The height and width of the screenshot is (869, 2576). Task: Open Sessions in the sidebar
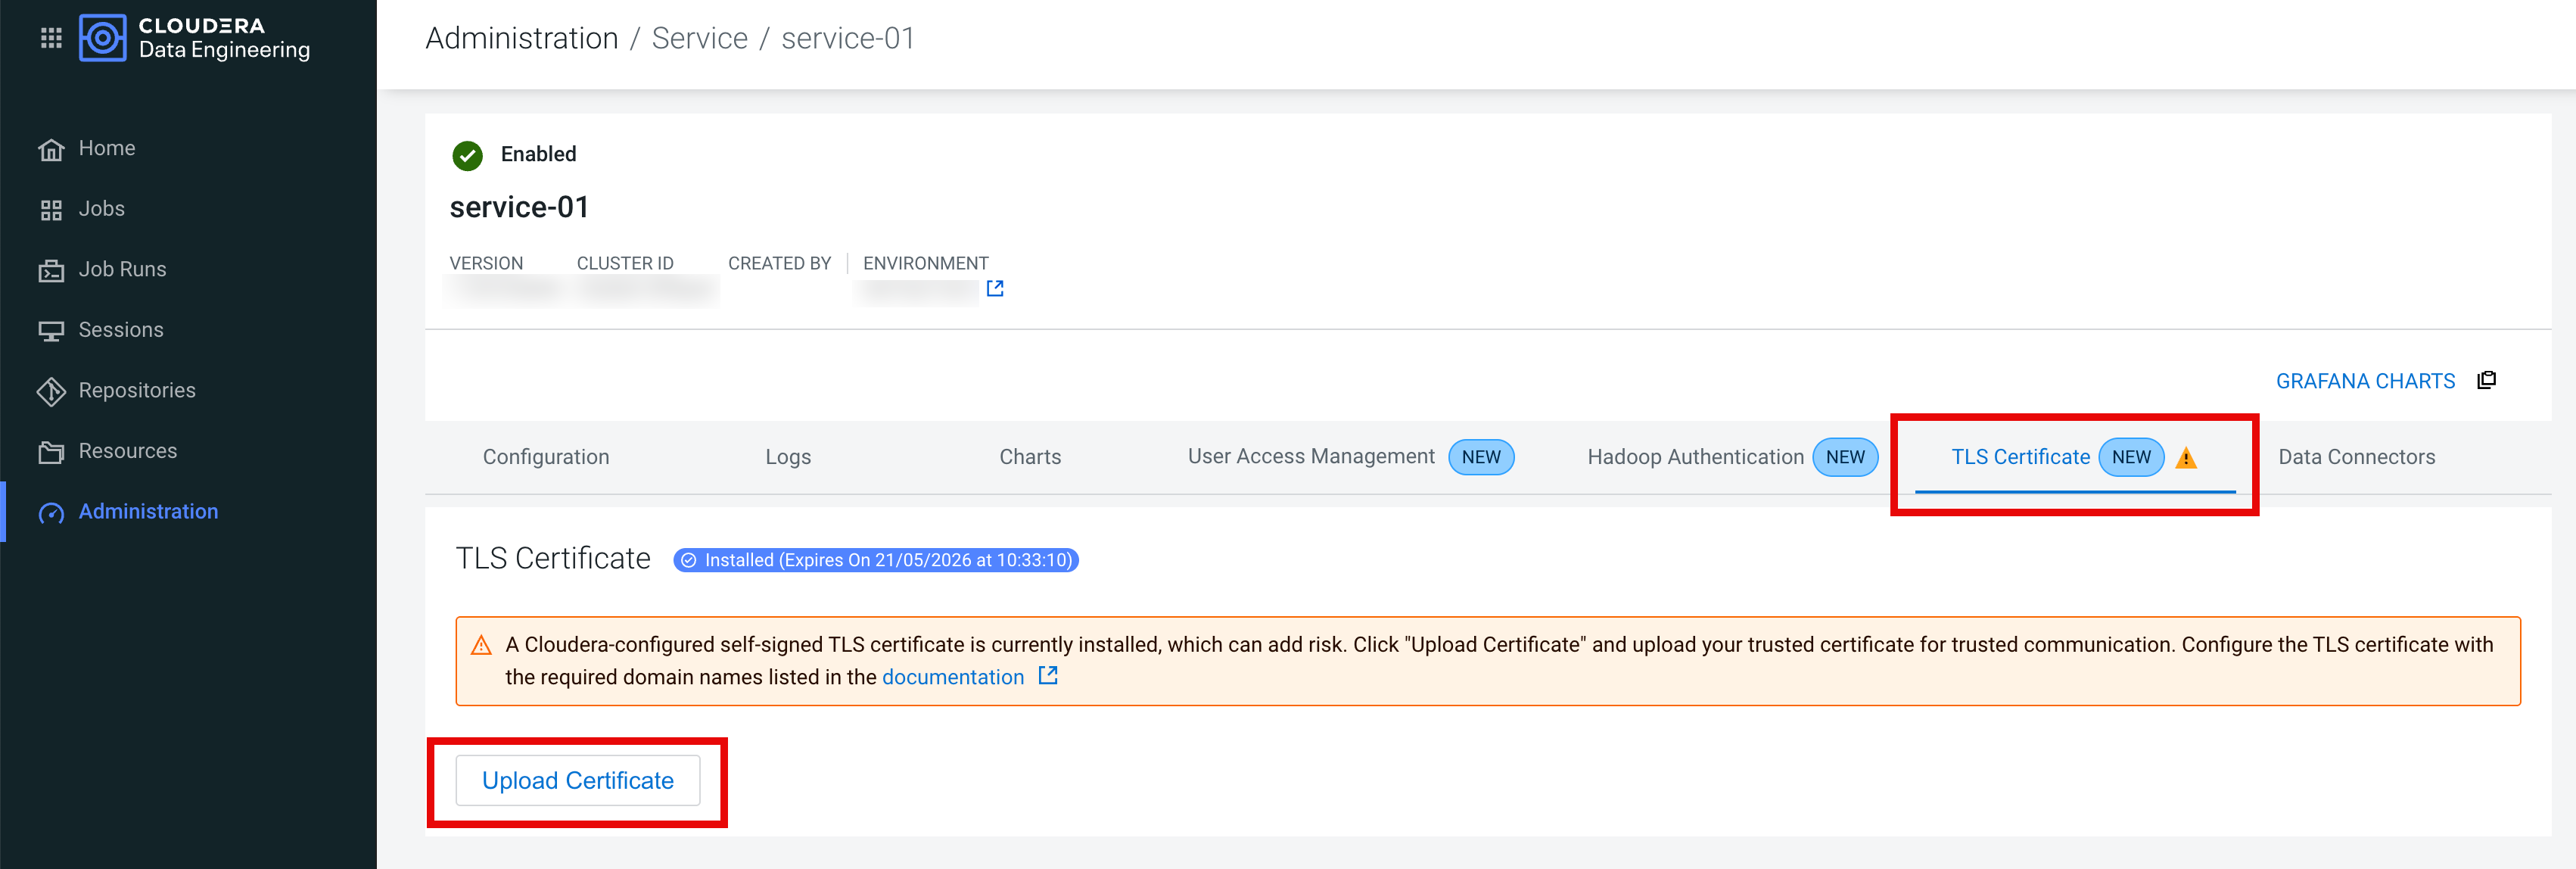pos(120,330)
